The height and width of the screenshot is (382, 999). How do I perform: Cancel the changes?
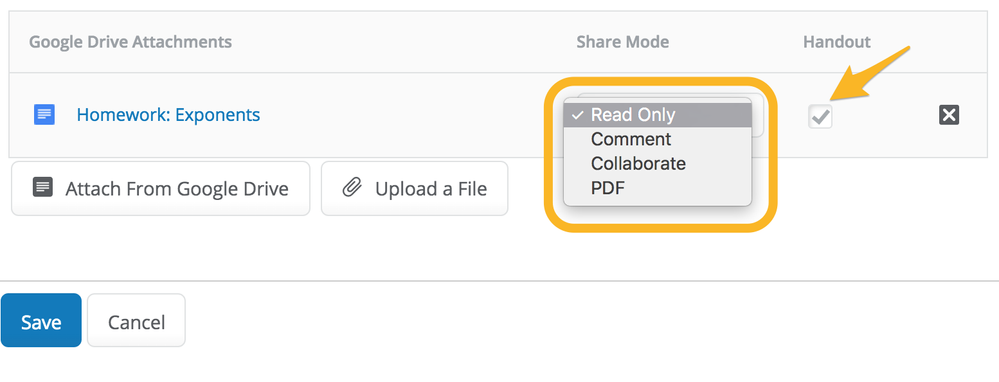coord(136,320)
